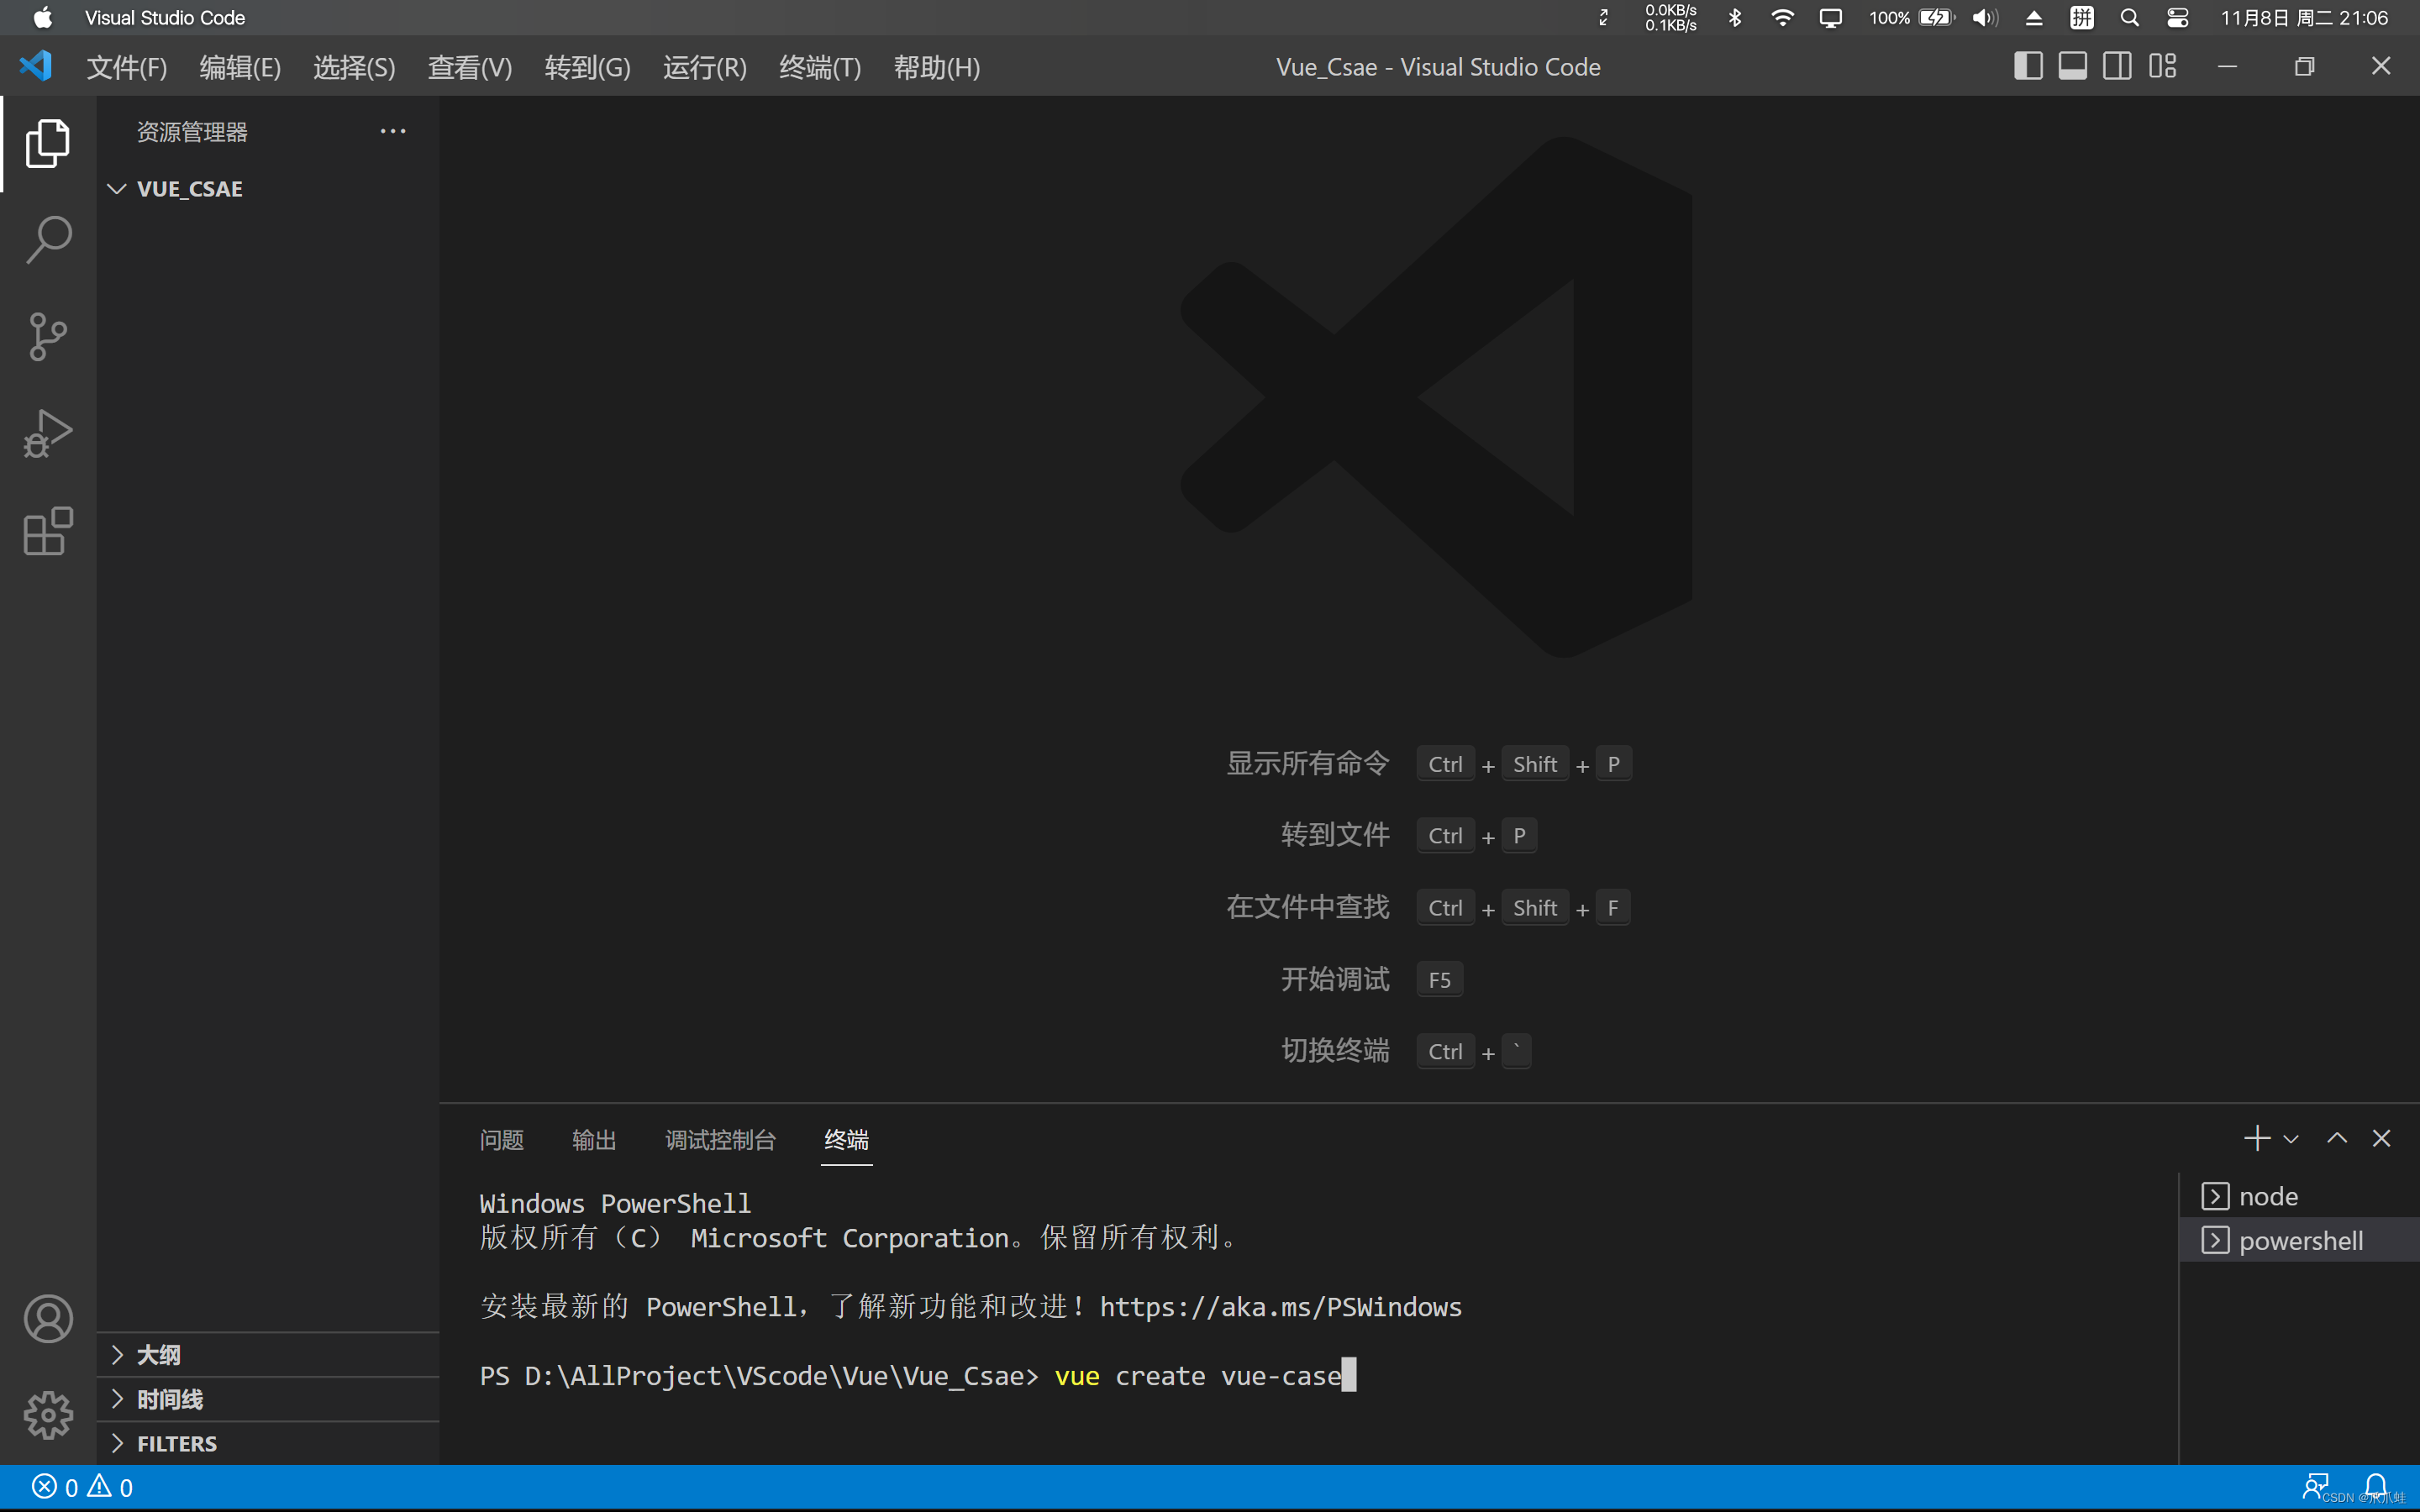Open the 终端(T) menu
This screenshot has width=2420, height=1512.
(x=820, y=67)
